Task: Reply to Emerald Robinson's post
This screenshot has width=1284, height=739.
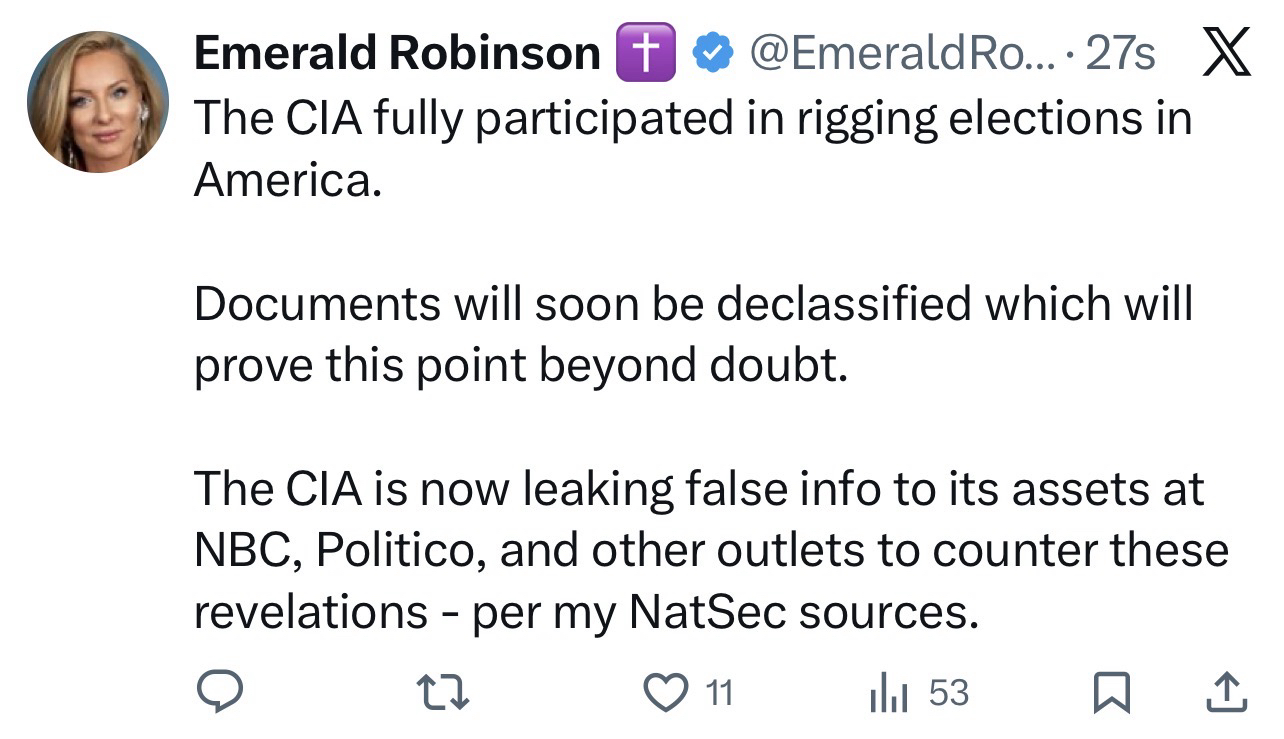Action: click(219, 693)
